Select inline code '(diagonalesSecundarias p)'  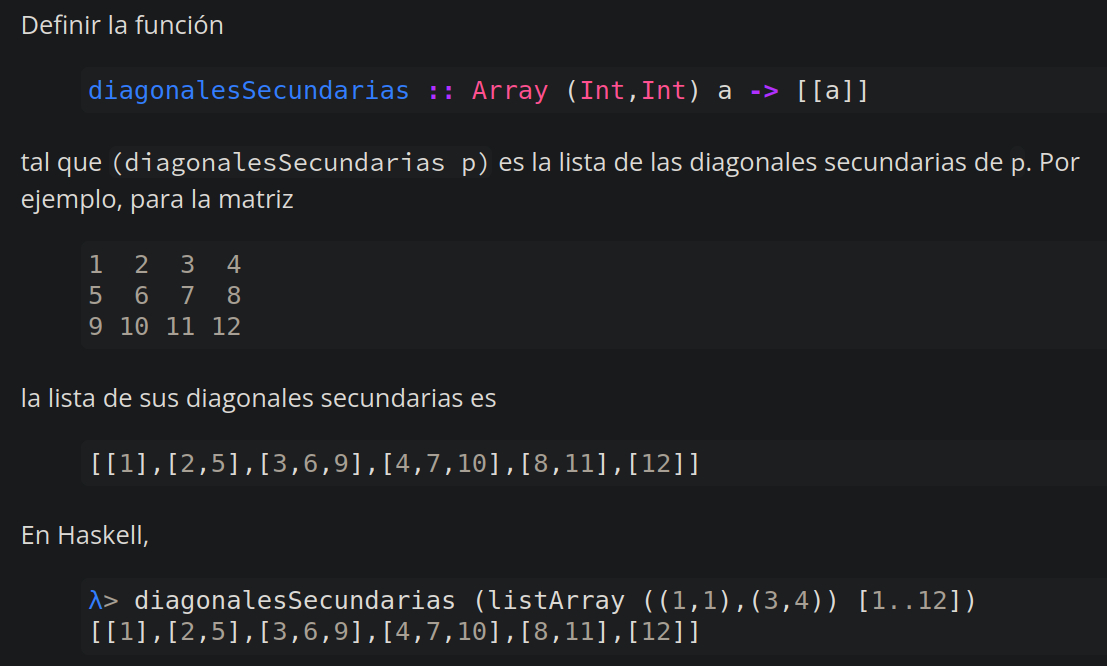pos(300,163)
